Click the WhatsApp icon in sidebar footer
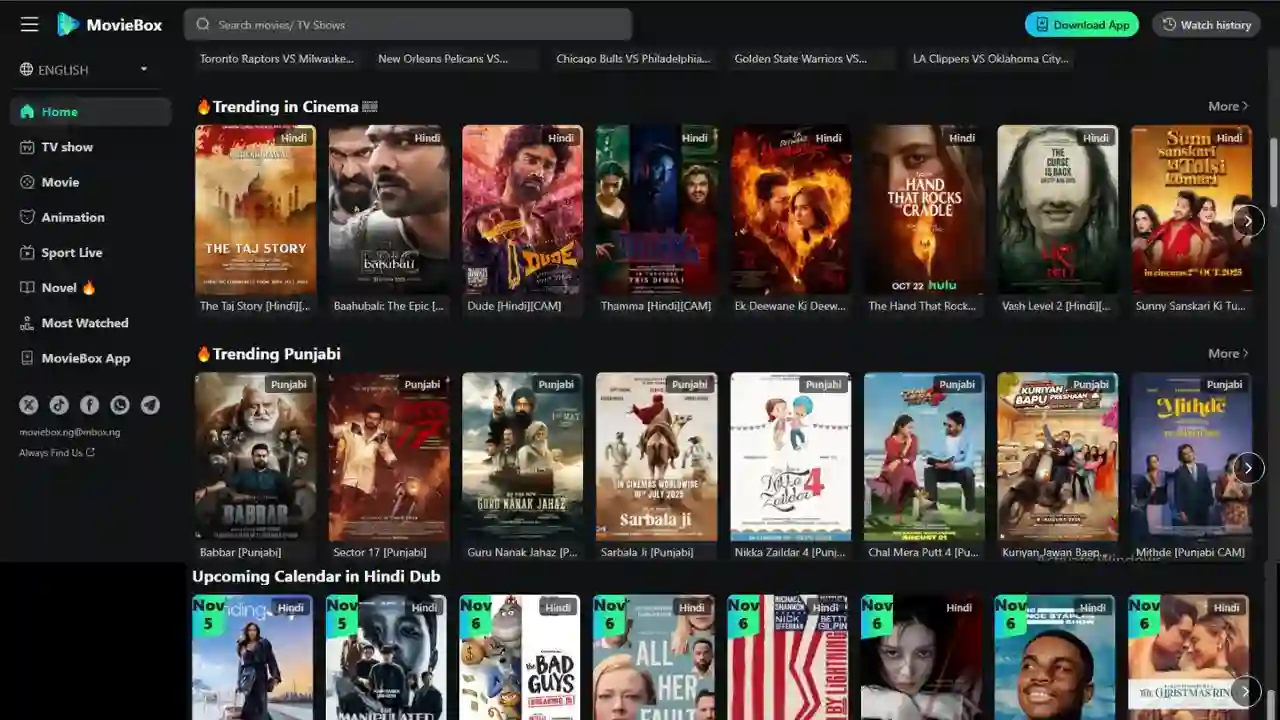 (x=120, y=405)
